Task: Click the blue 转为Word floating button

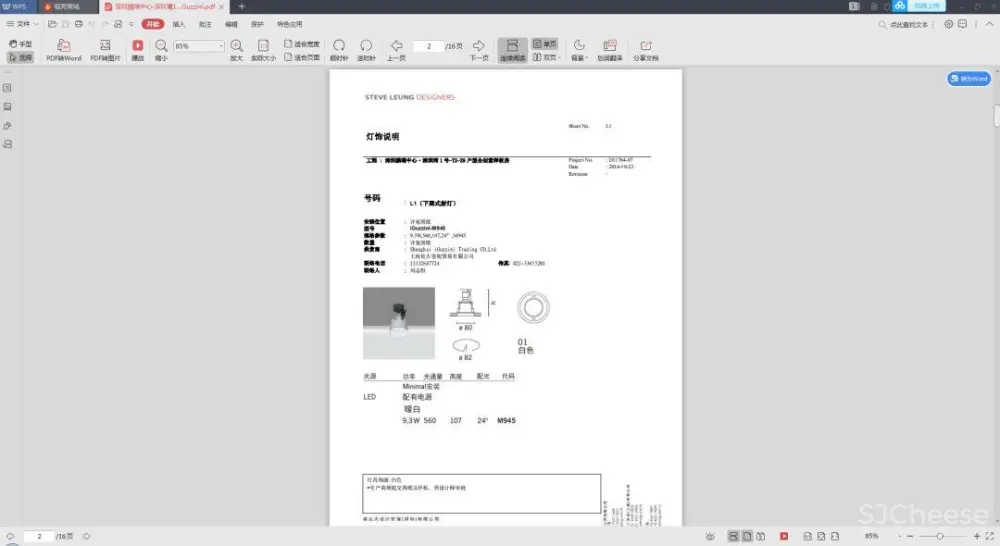Action: (x=968, y=79)
